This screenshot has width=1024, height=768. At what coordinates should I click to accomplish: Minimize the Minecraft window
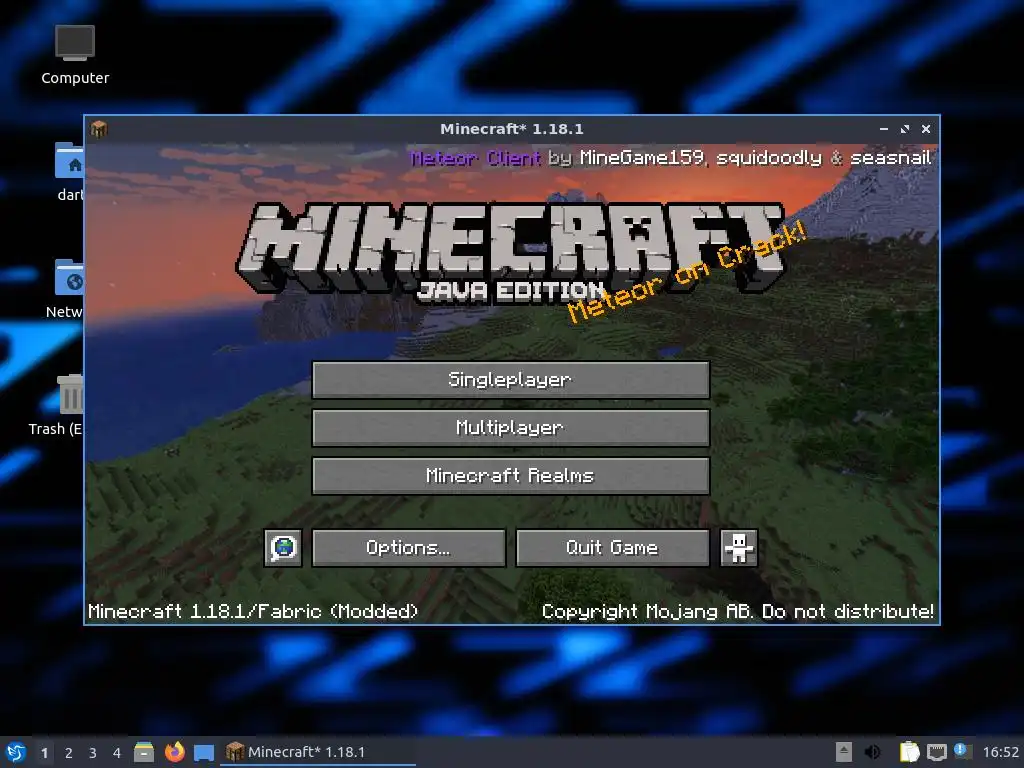pos(884,129)
